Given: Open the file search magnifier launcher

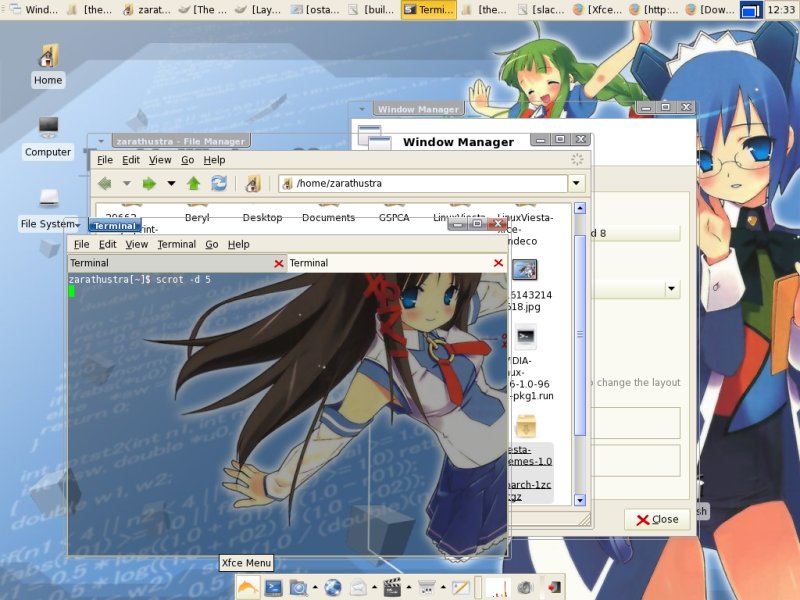Looking at the screenshot, I should click(x=298, y=588).
